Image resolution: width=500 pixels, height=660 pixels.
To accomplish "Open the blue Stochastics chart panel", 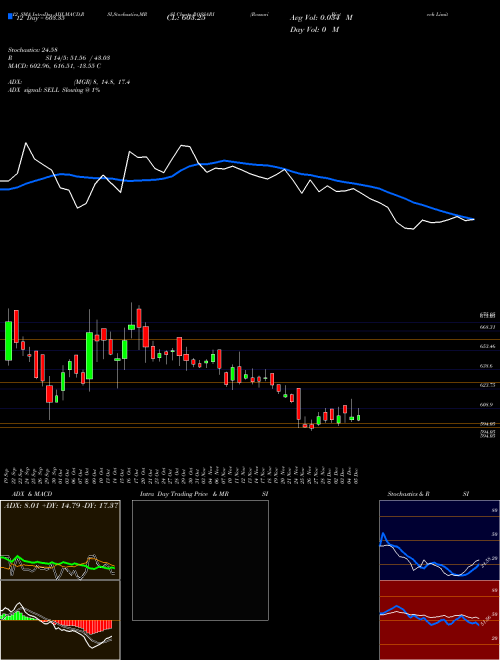I will (x=439, y=540).
